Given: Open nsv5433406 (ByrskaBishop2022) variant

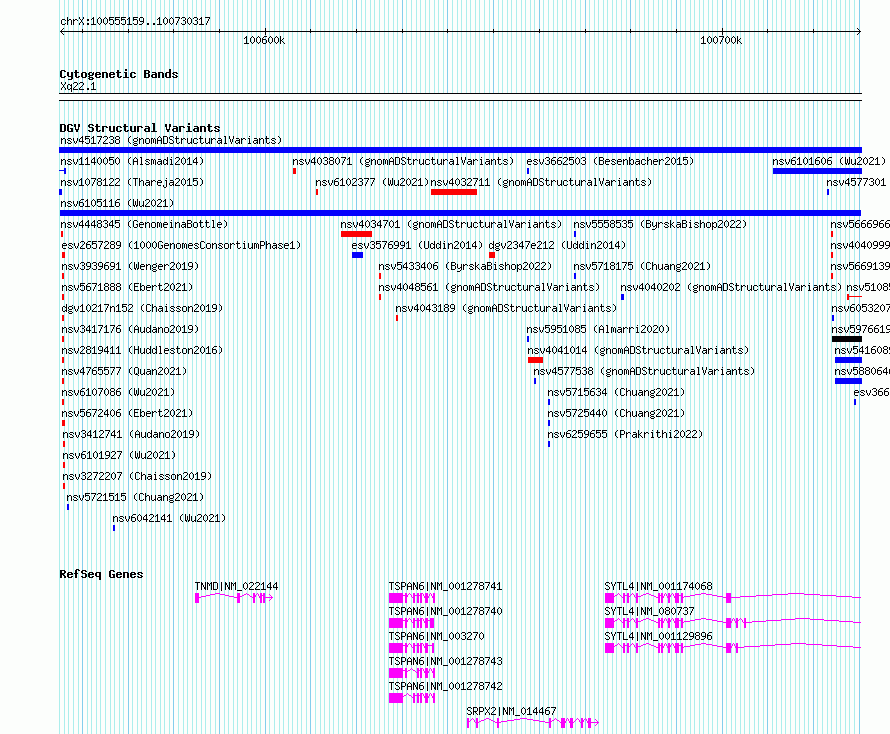Looking at the screenshot, I should coord(465,266).
